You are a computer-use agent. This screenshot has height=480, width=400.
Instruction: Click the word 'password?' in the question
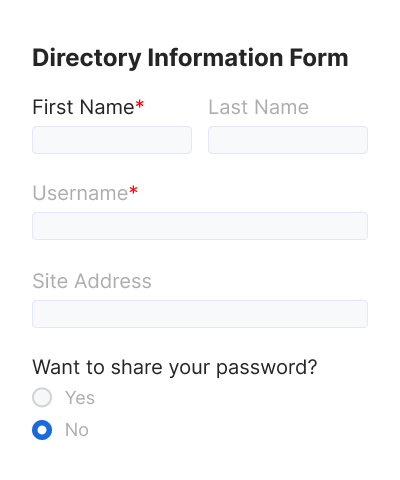click(267, 368)
